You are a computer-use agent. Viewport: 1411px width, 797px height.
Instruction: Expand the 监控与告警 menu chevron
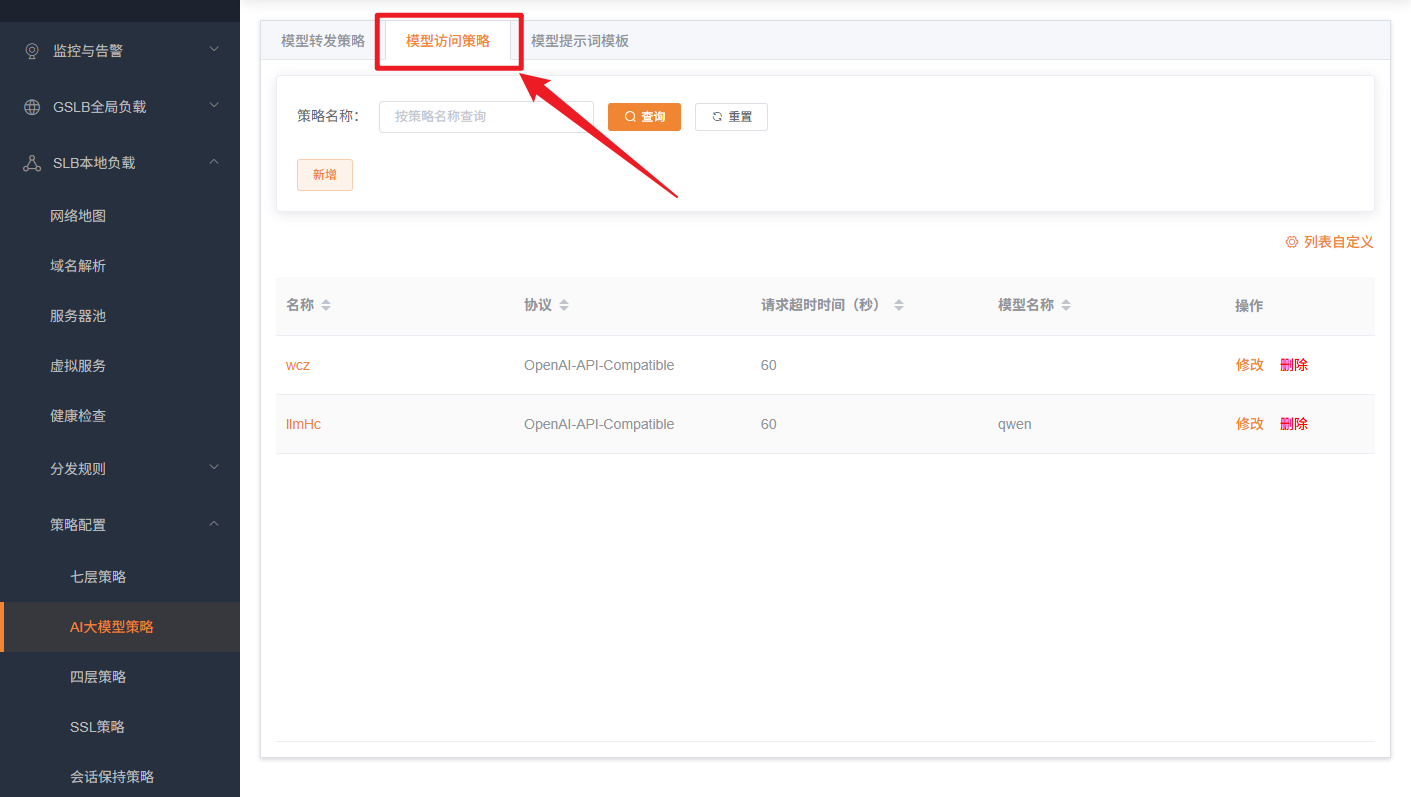(x=214, y=49)
